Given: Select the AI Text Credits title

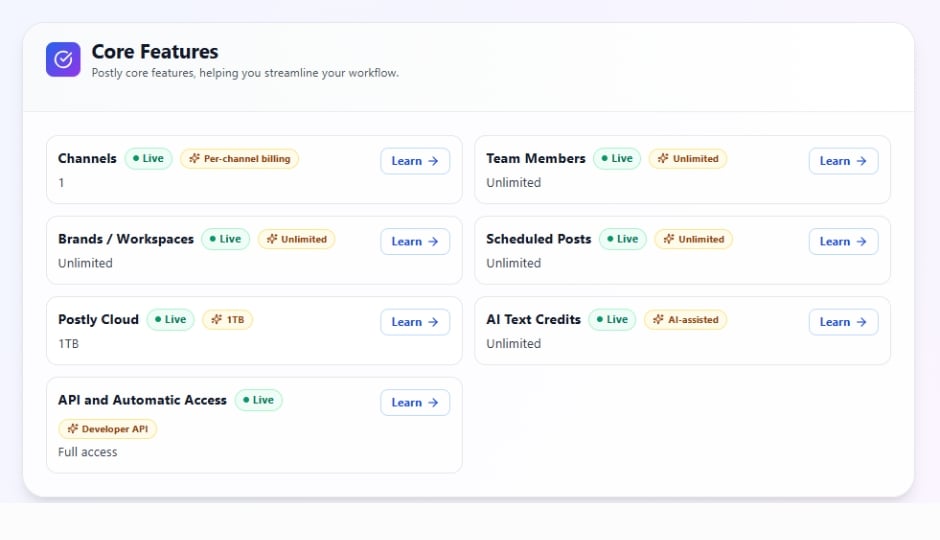Looking at the screenshot, I should click(x=534, y=319).
